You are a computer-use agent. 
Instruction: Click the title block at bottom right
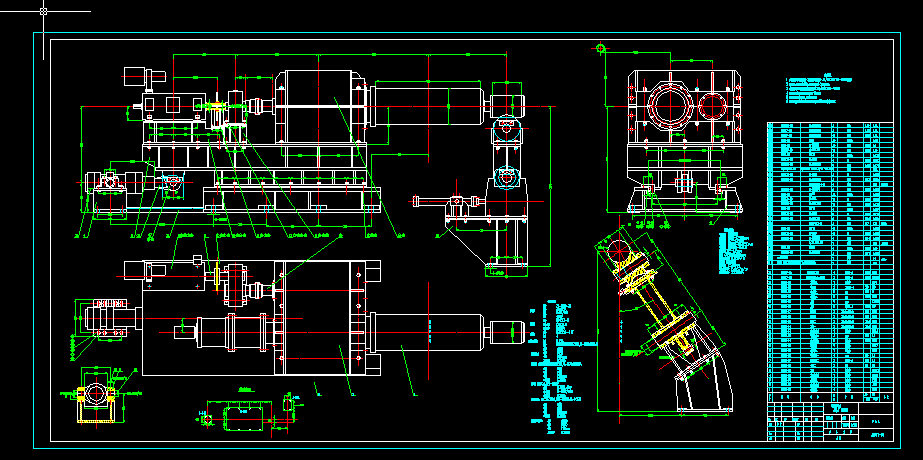(830, 421)
